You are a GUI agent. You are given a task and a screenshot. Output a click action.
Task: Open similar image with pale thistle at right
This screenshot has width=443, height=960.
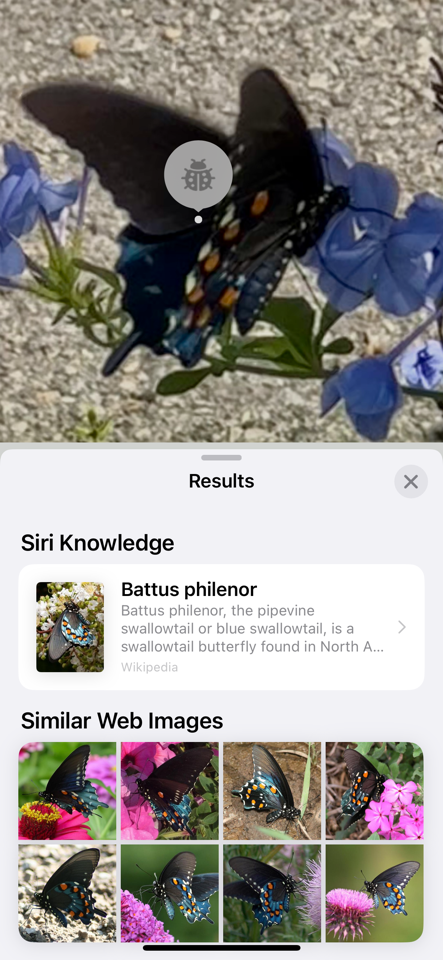click(x=272, y=893)
